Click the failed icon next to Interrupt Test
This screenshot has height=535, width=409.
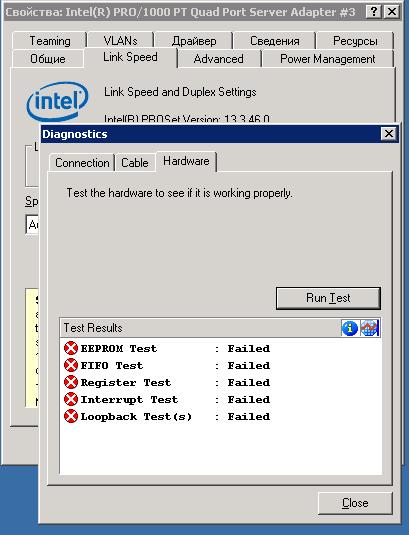71,399
